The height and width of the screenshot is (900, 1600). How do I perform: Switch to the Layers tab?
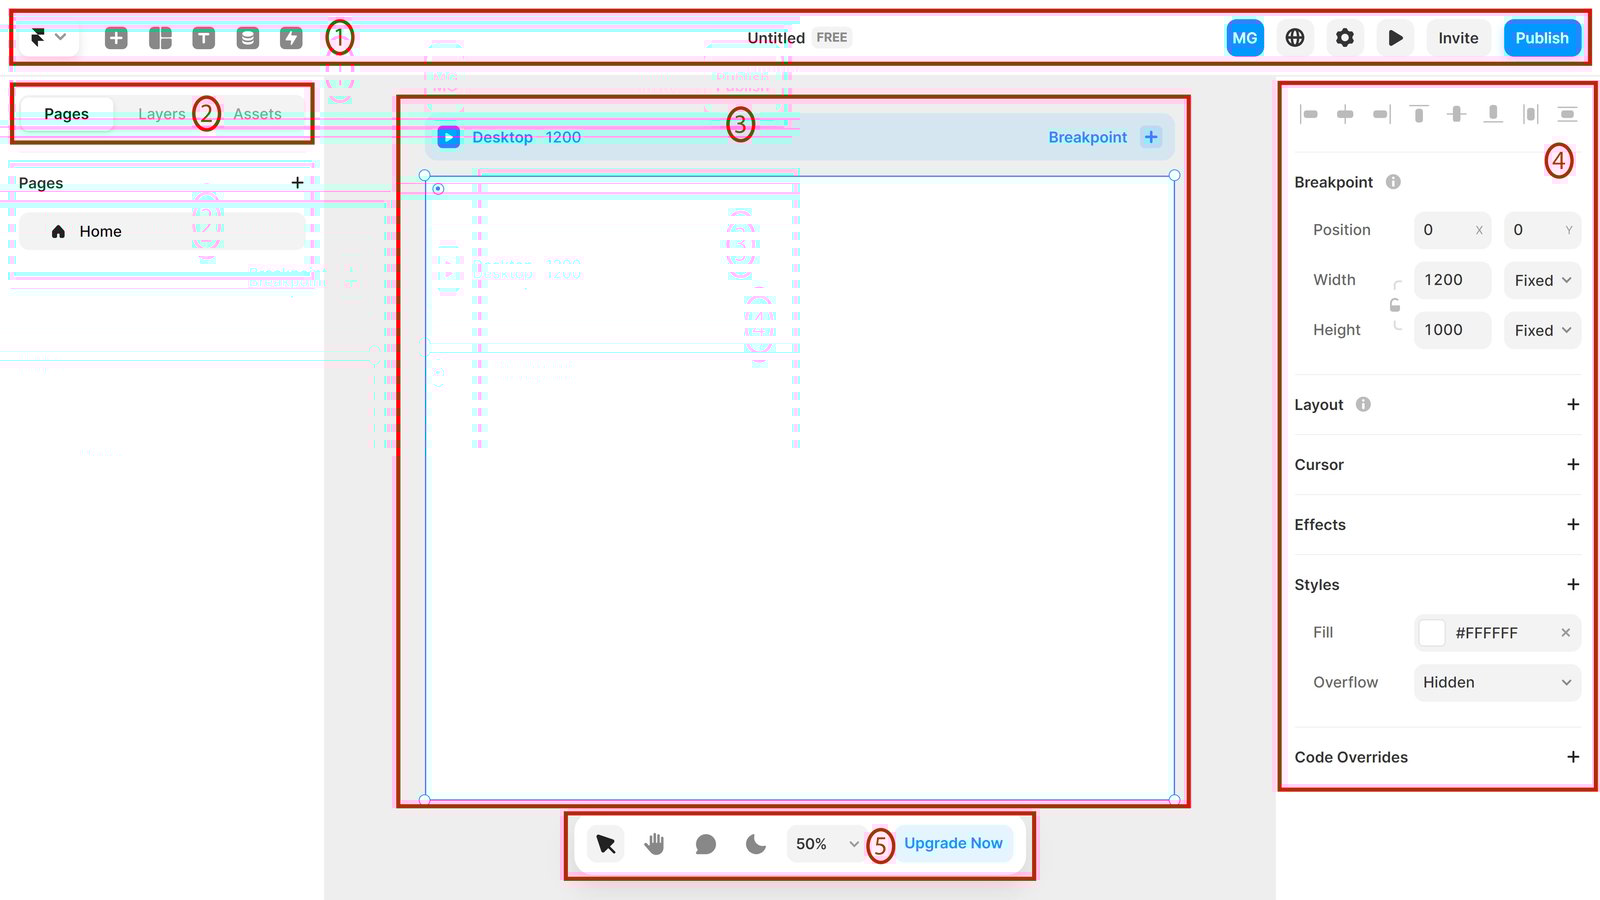(162, 113)
